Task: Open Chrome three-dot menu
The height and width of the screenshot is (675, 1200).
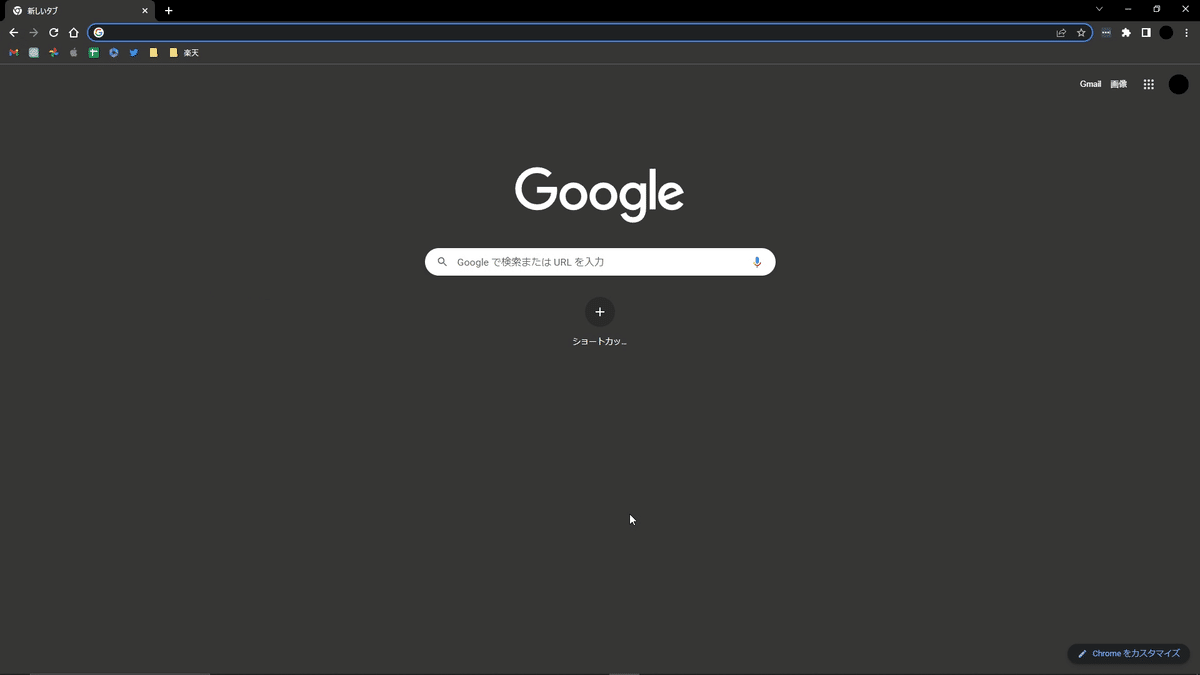Action: coord(1186,33)
